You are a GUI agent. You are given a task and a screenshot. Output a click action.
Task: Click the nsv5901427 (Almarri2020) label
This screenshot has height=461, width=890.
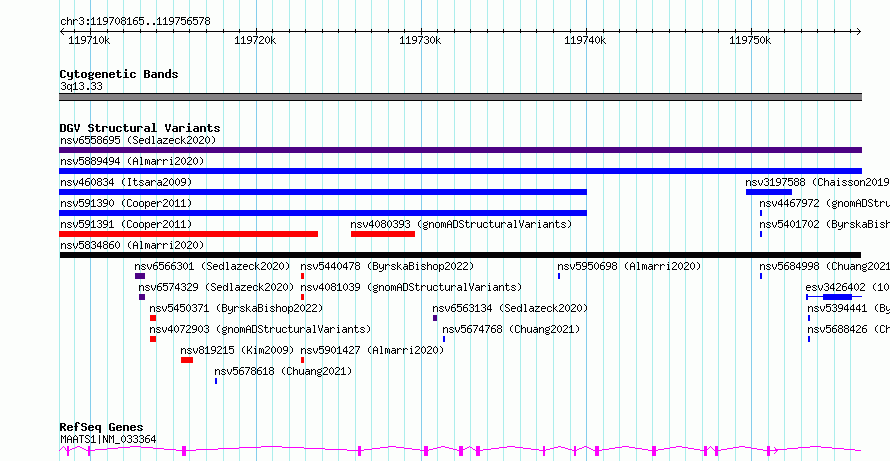tap(372, 350)
